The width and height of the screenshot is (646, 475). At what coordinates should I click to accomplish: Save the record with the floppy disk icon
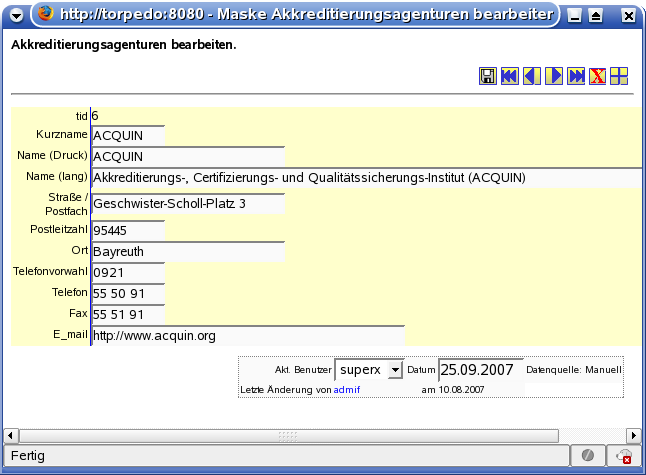[x=488, y=76]
